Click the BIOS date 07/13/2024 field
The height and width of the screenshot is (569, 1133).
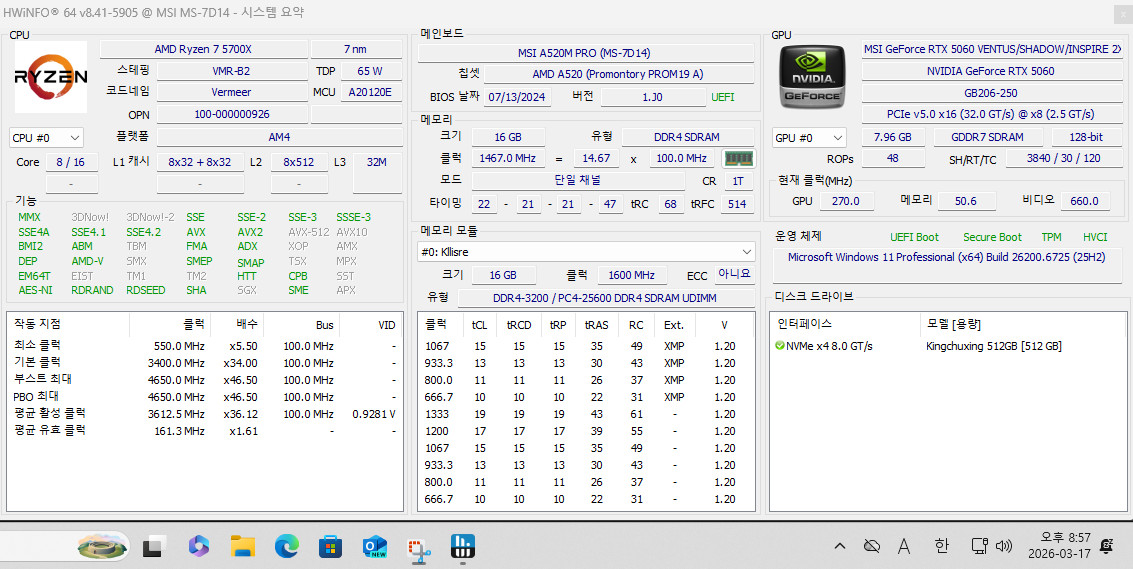point(516,97)
